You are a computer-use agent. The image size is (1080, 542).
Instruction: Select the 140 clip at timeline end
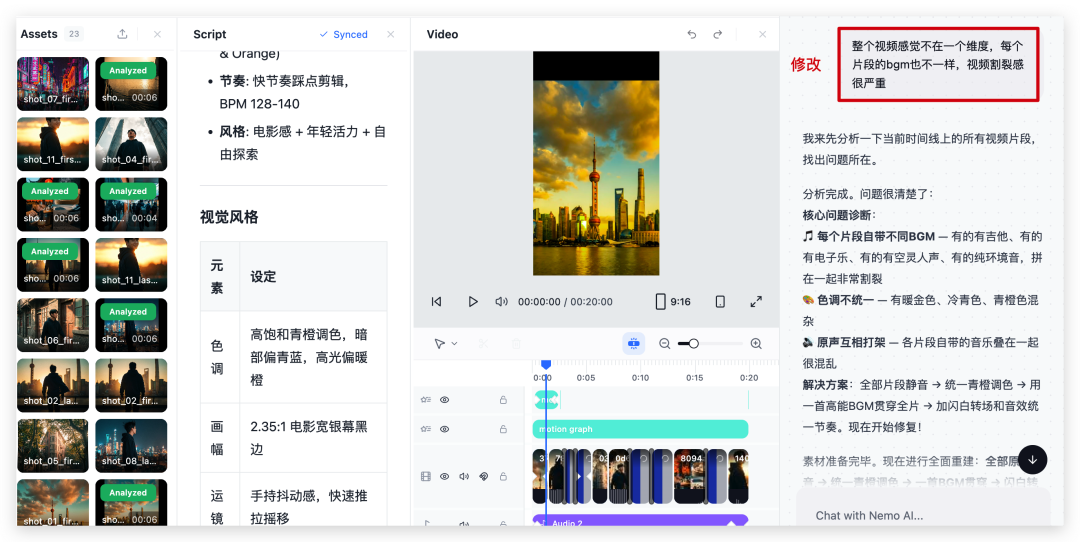tap(738, 477)
